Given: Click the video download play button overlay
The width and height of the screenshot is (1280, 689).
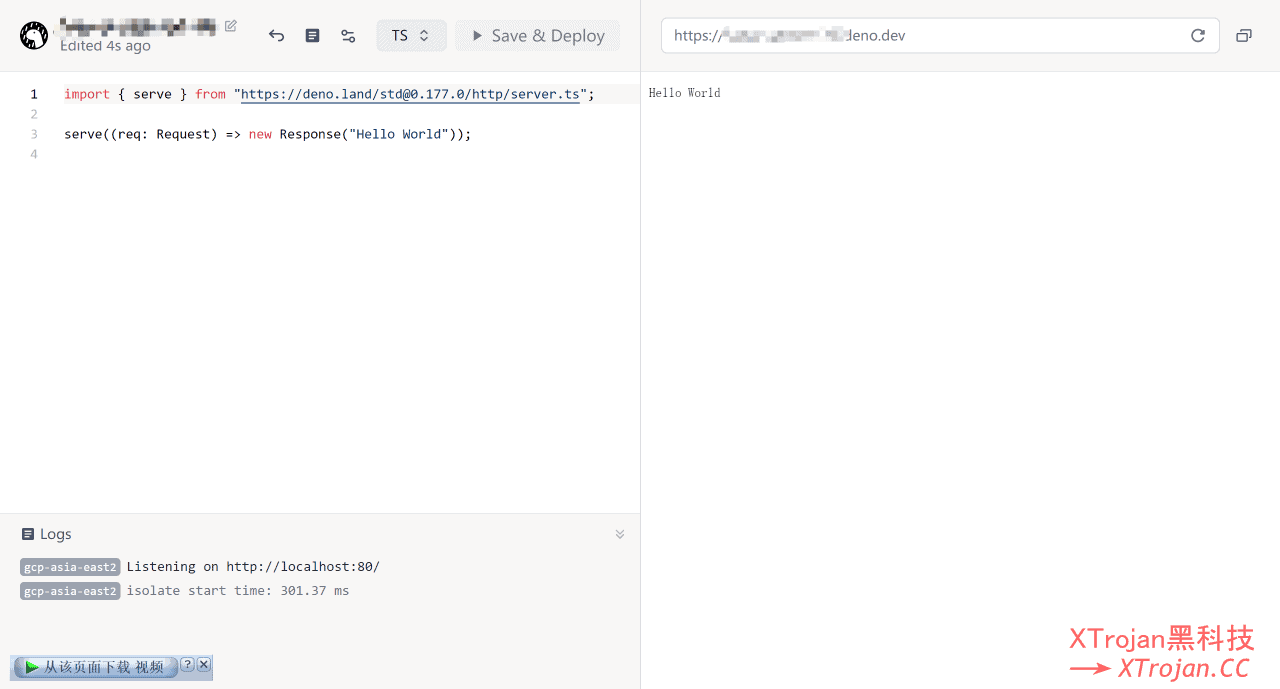Looking at the screenshot, I should tap(96, 667).
